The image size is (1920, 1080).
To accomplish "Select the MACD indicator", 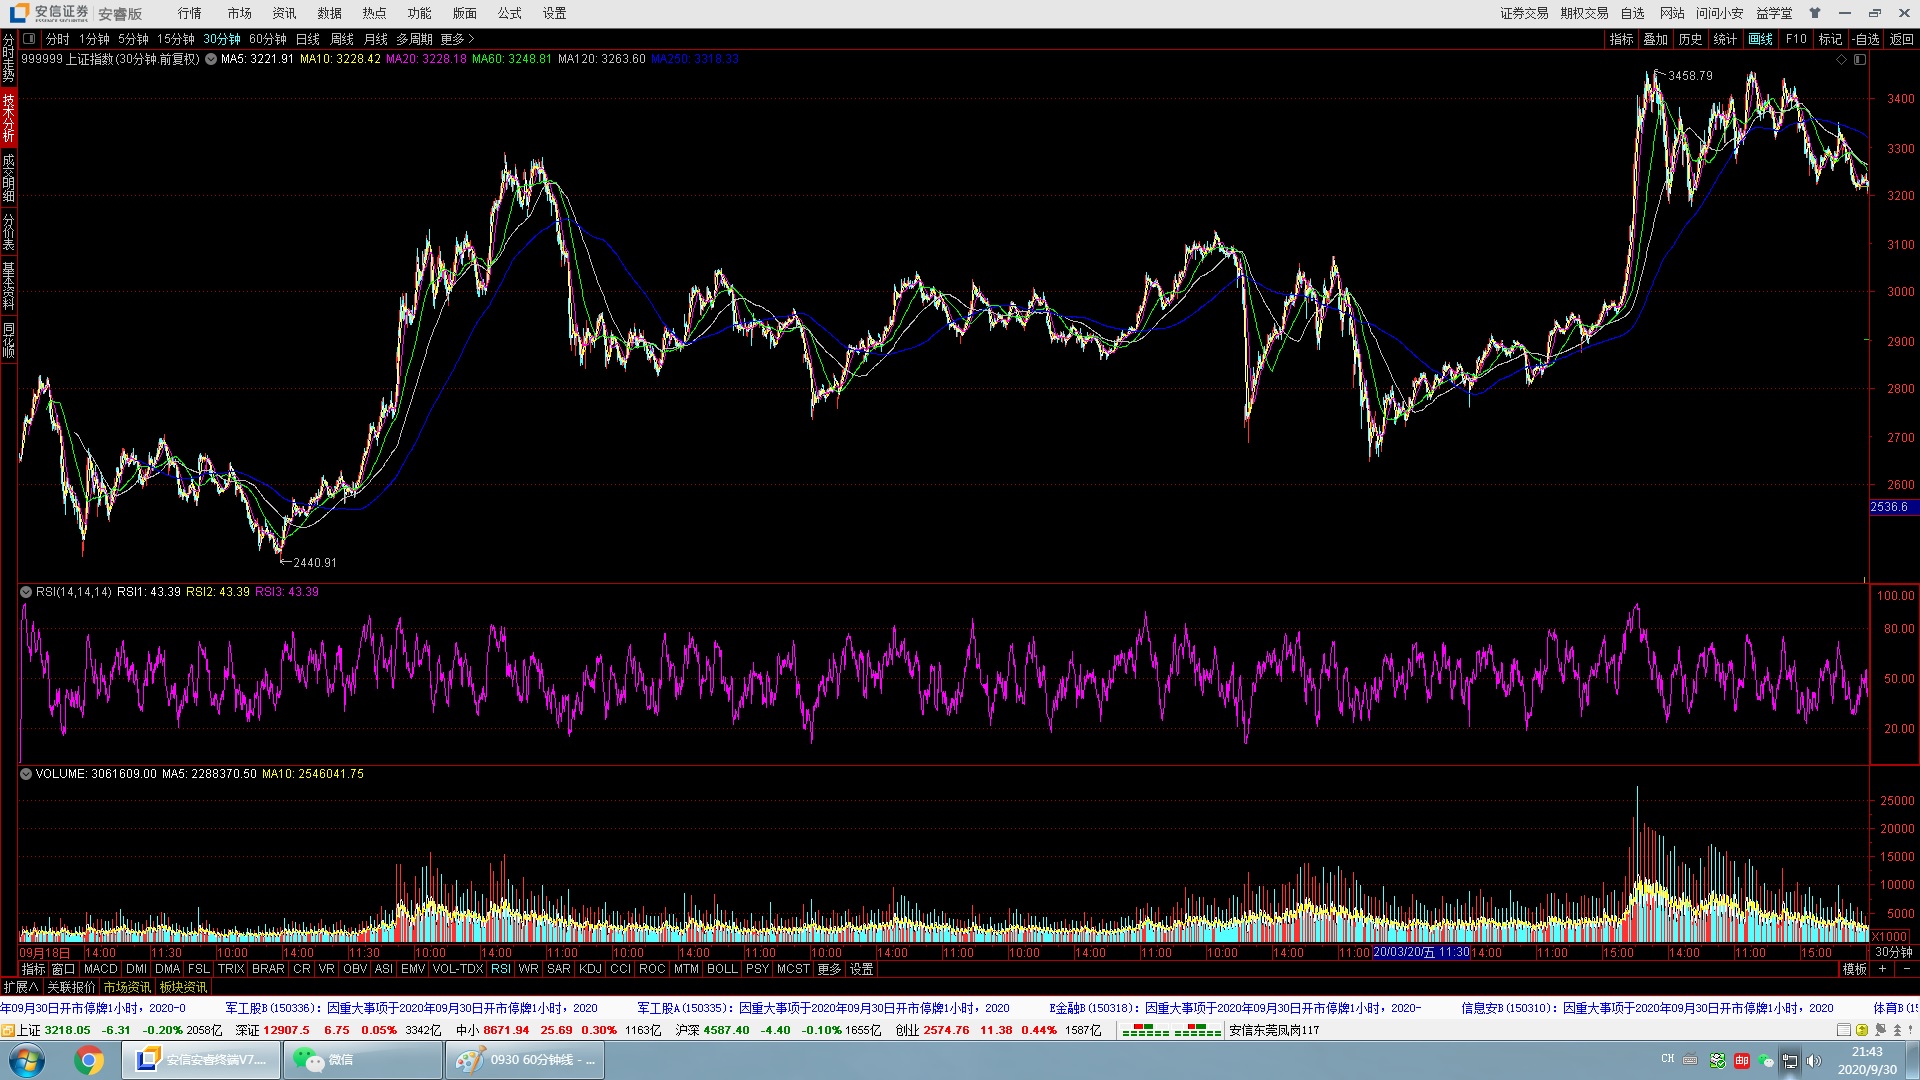I will coord(100,969).
